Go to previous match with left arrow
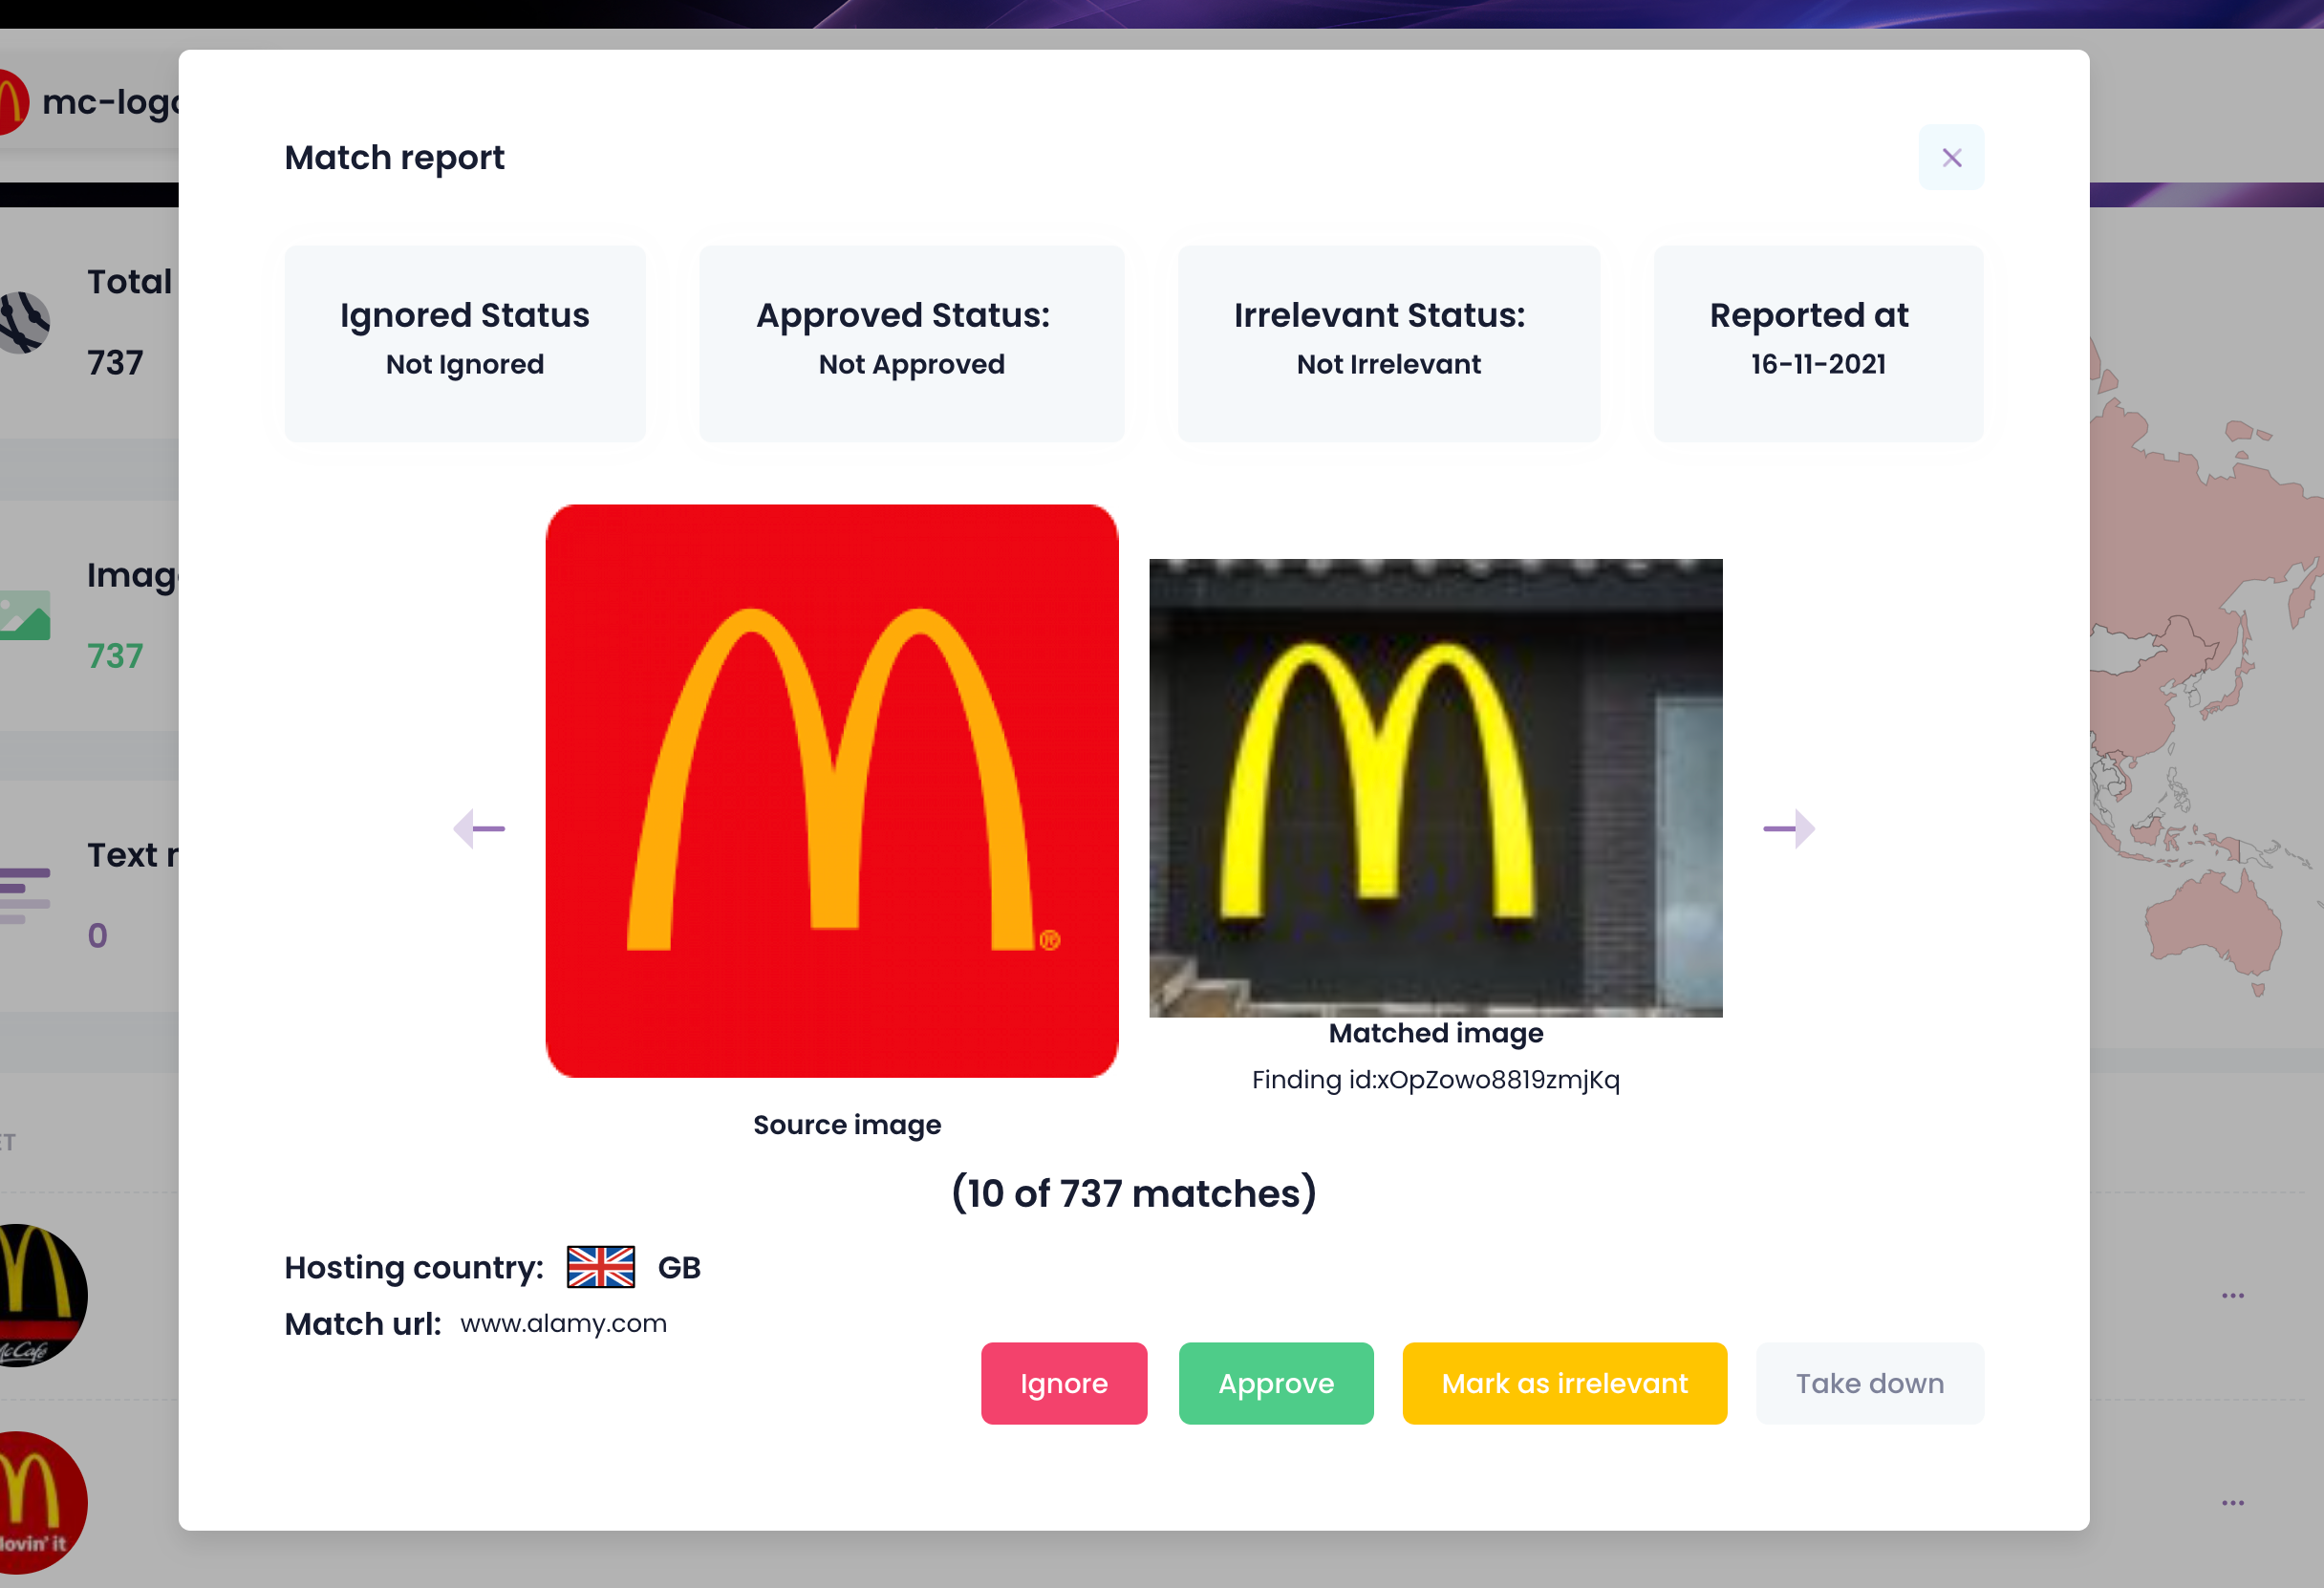The image size is (2324, 1588). (479, 828)
